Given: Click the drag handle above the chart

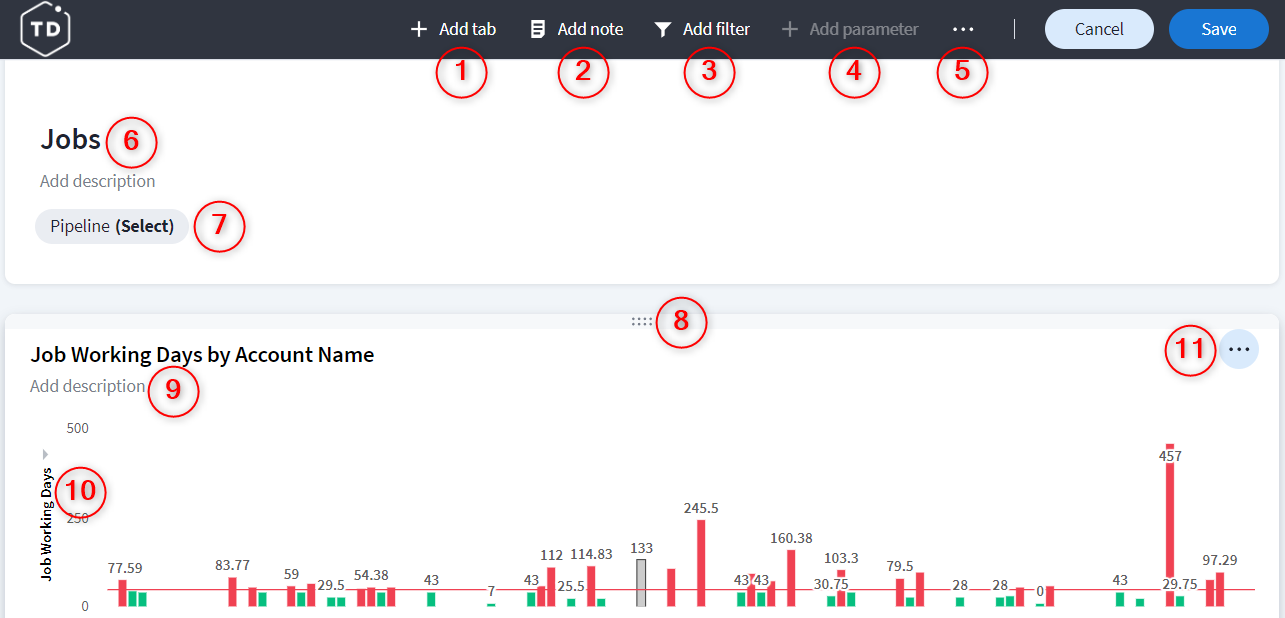Looking at the screenshot, I should coord(641,322).
